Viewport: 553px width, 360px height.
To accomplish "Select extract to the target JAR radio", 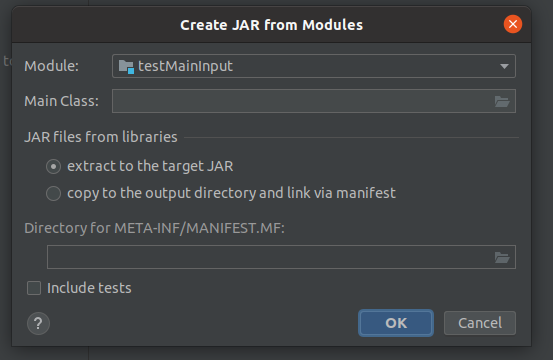I will coord(53,166).
